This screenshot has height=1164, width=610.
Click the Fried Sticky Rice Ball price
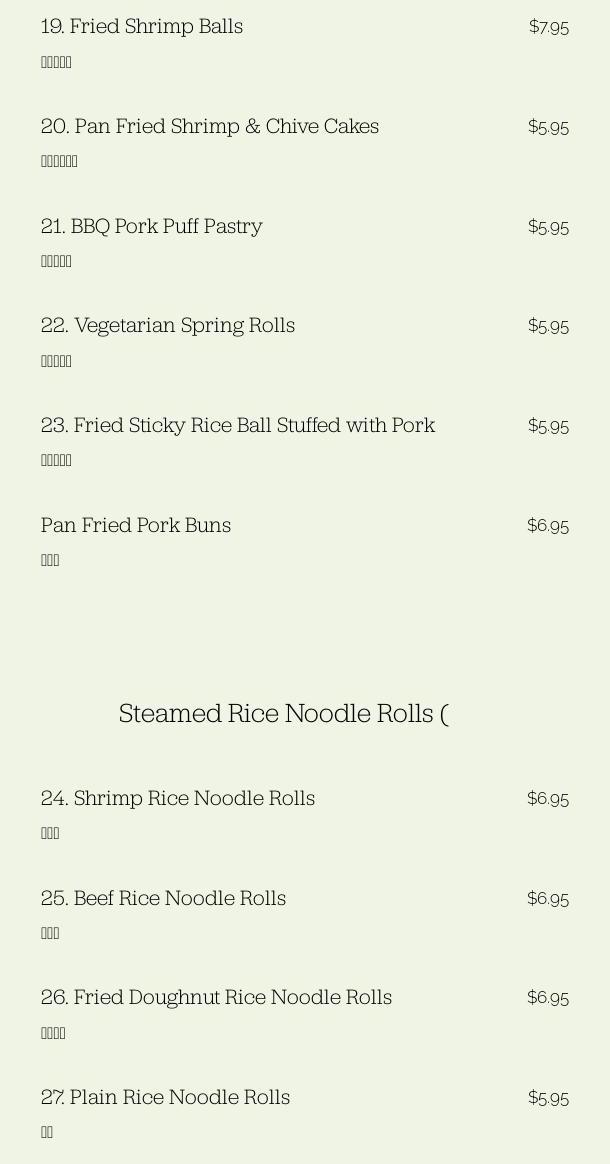[548, 426]
